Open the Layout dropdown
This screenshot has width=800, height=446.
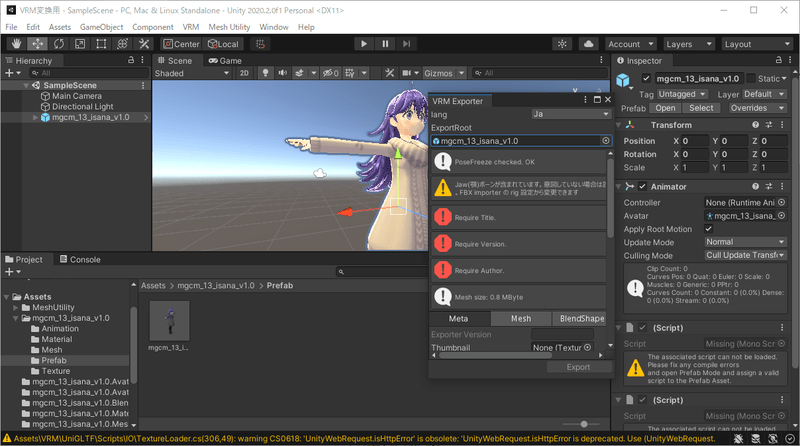click(755, 44)
